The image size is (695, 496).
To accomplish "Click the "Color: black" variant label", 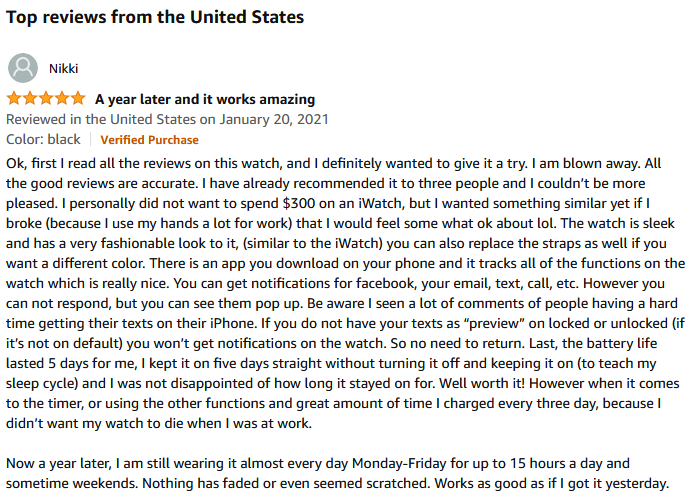I will [x=43, y=140].
